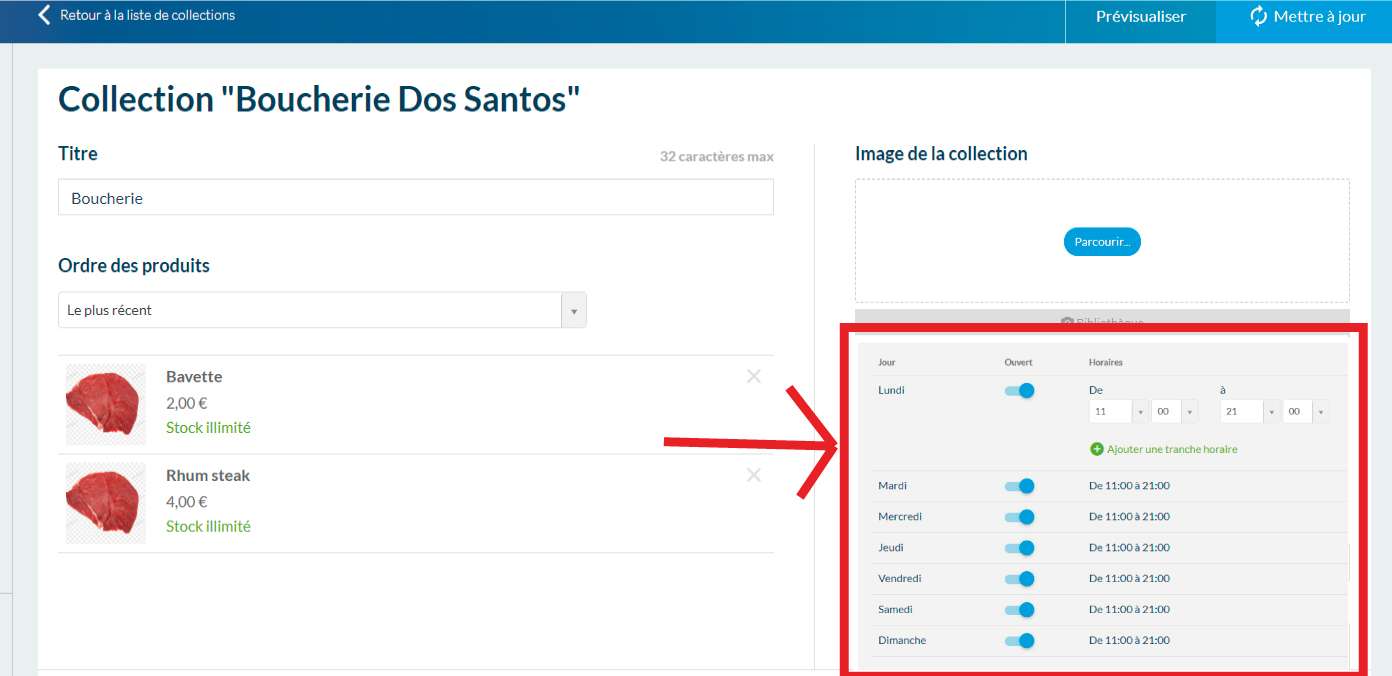This screenshot has width=1392, height=676.
Task: Open the Bibliothèque image library bar
Action: tap(1102, 321)
